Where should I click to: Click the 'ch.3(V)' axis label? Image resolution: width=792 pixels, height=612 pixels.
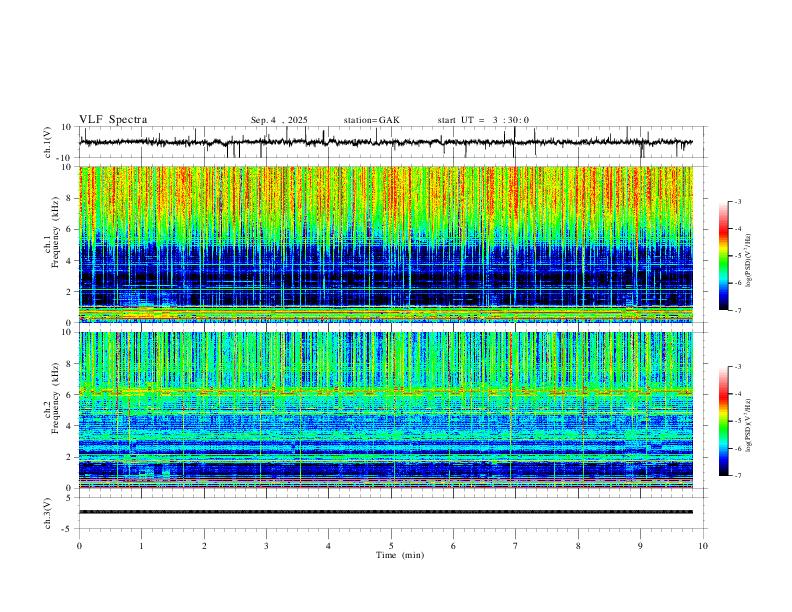click(48, 513)
